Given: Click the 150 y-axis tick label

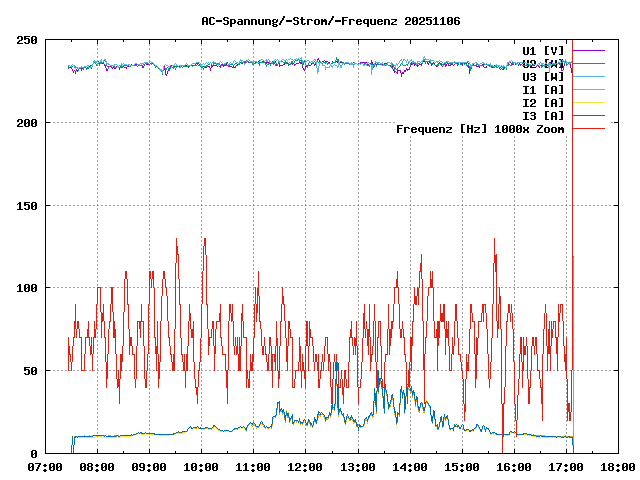Looking at the screenshot, I should tap(27, 205).
